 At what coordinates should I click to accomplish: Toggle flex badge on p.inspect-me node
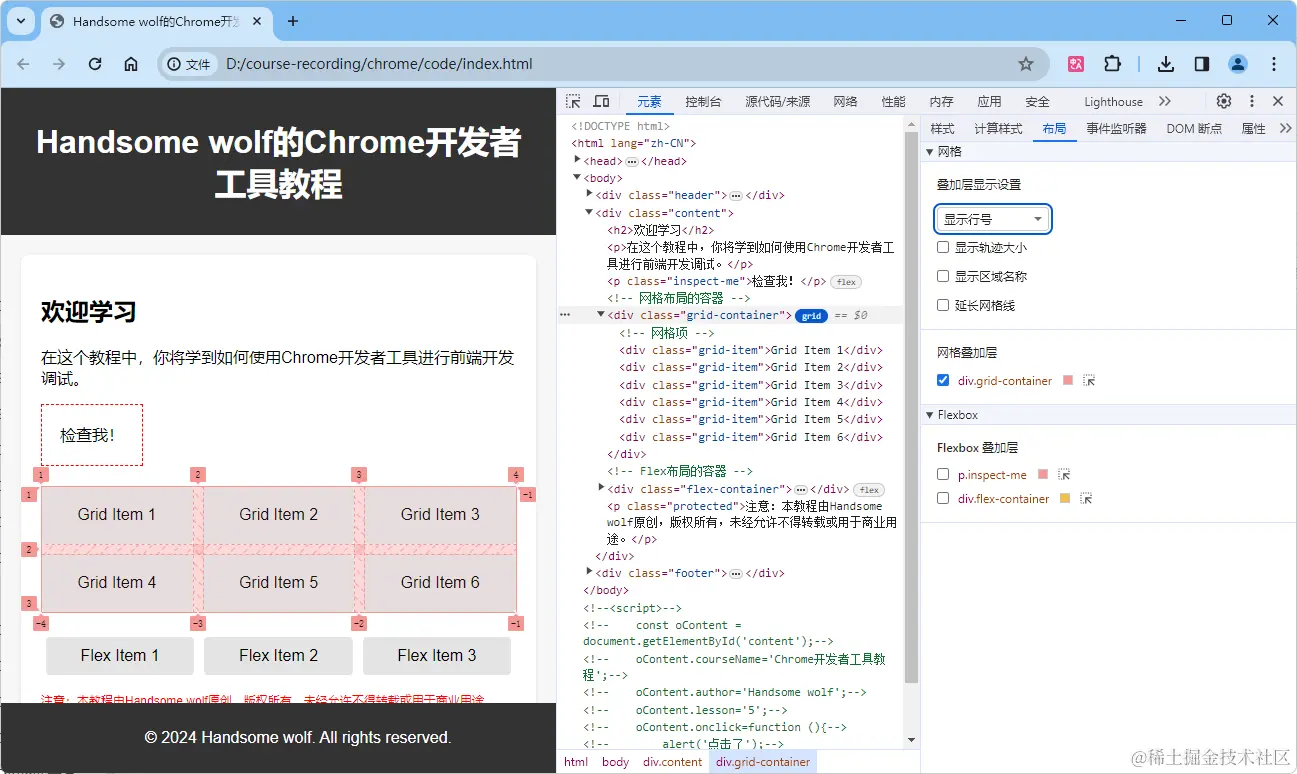pyautogui.click(x=846, y=282)
